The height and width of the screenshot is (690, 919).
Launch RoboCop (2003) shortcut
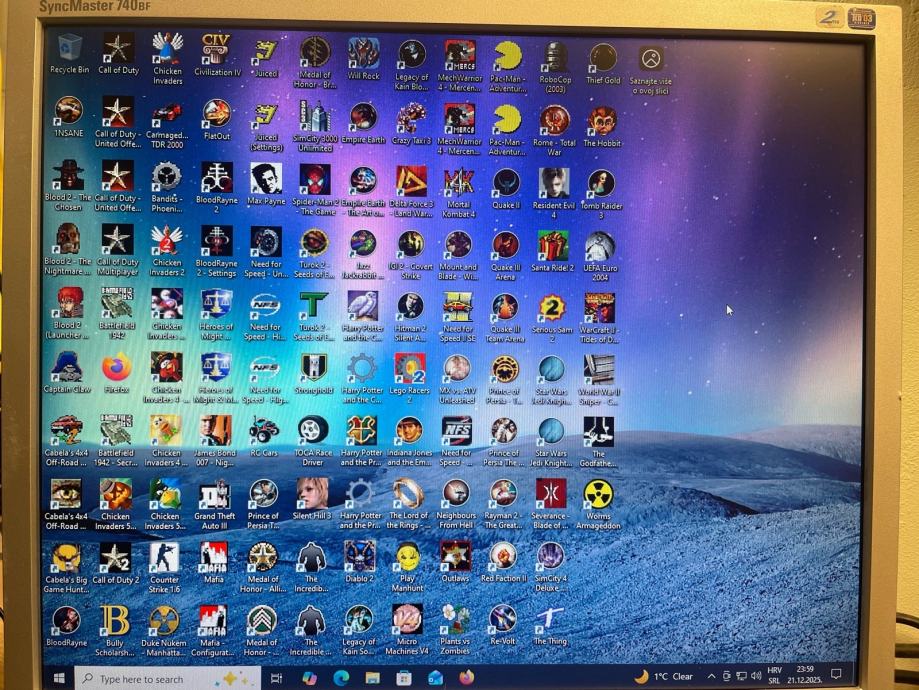click(555, 67)
